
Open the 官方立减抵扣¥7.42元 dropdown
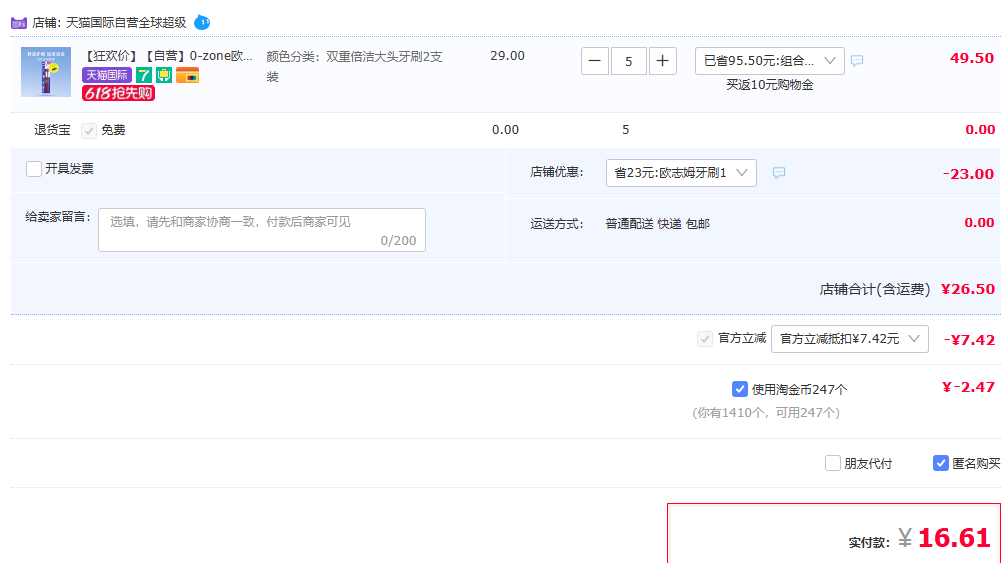[x=849, y=339]
